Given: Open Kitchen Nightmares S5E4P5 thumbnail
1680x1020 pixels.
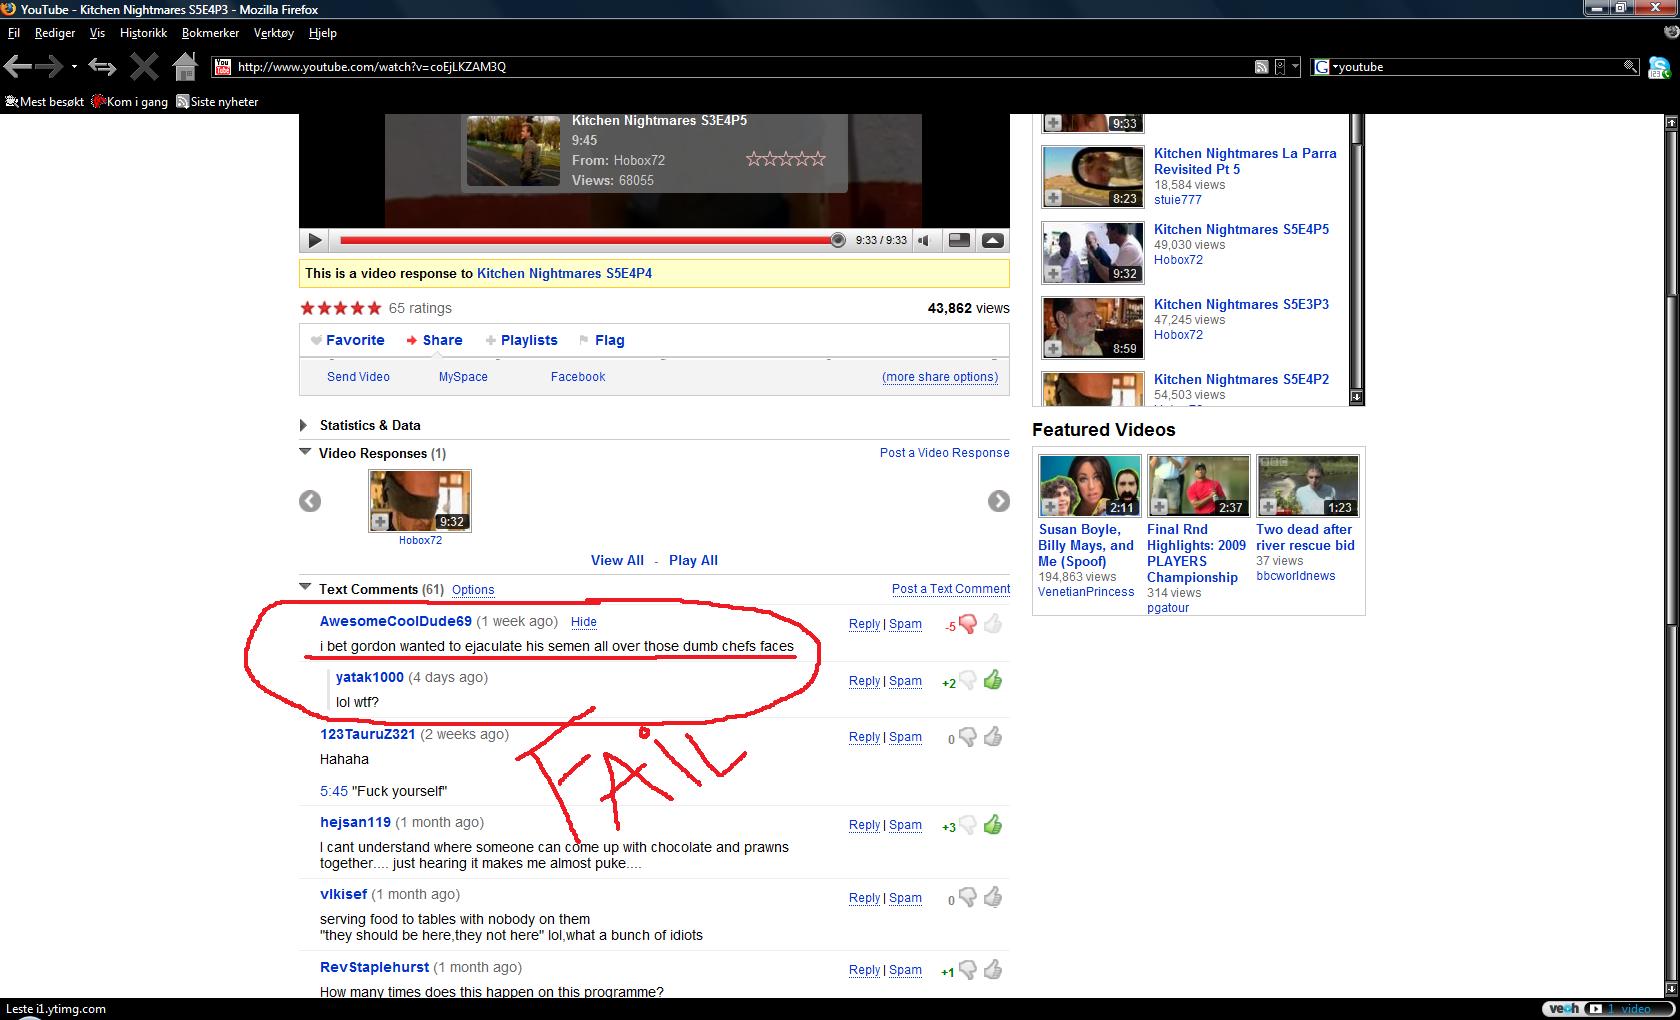Looking at the screenshot, I should click(x=1092, y=252).
